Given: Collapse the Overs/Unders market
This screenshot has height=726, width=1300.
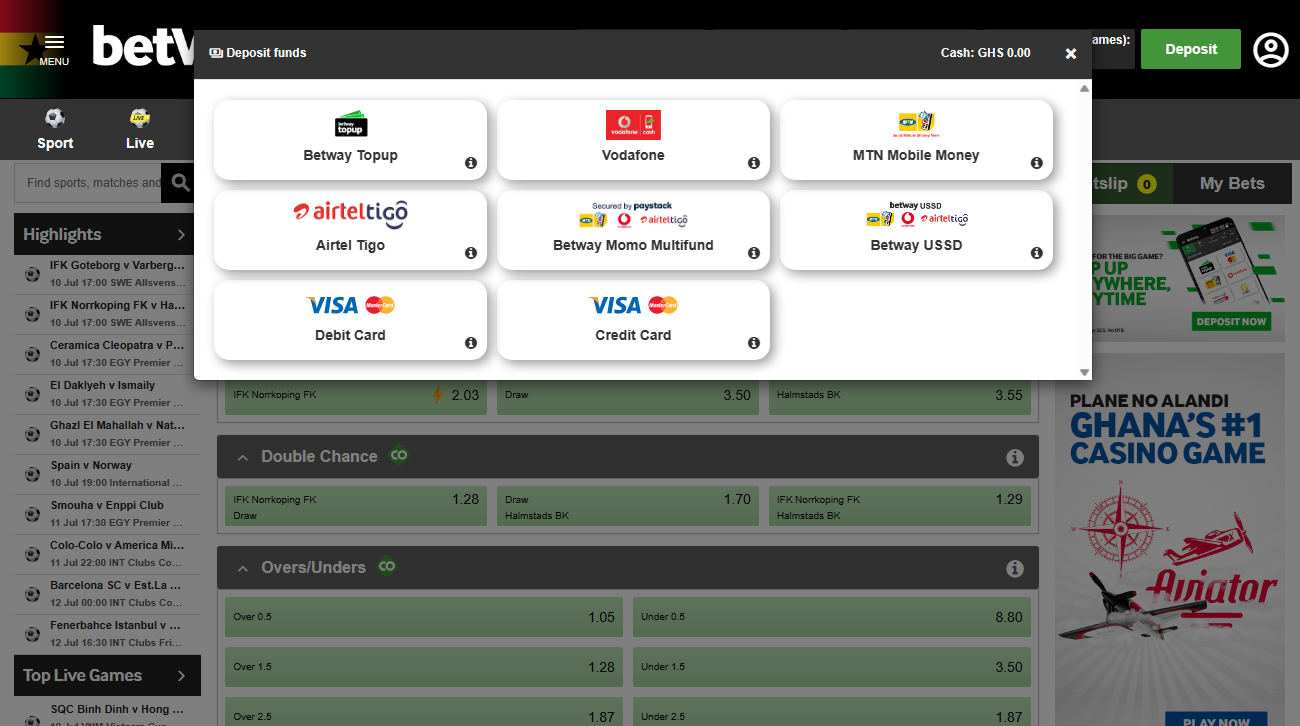Looking at the screenshot, I should point(242,568).
